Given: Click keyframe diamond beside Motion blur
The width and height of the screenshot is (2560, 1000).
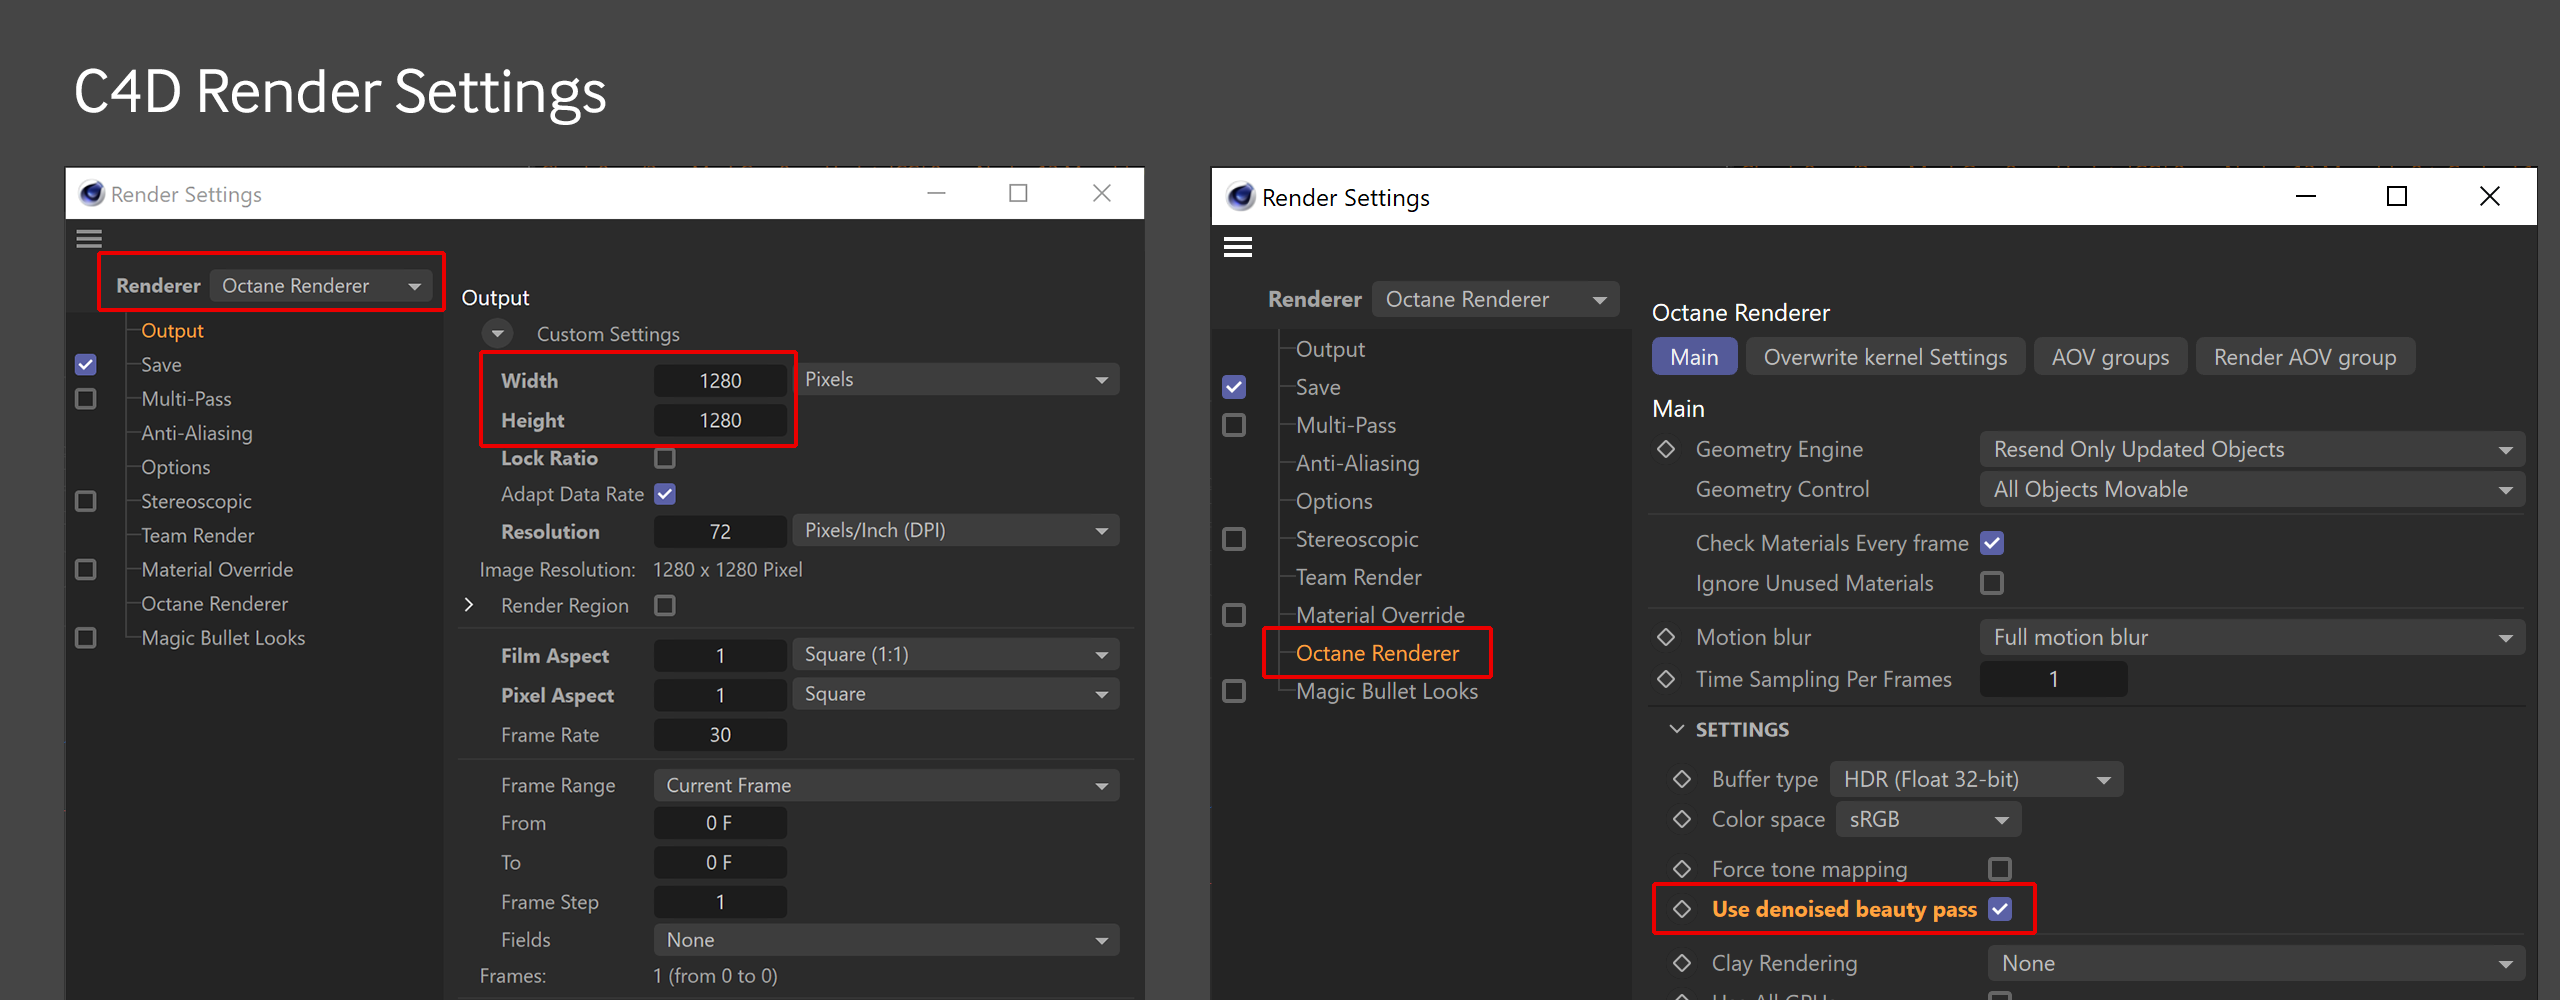Looking at the screenshot, I should point(1666,637).
